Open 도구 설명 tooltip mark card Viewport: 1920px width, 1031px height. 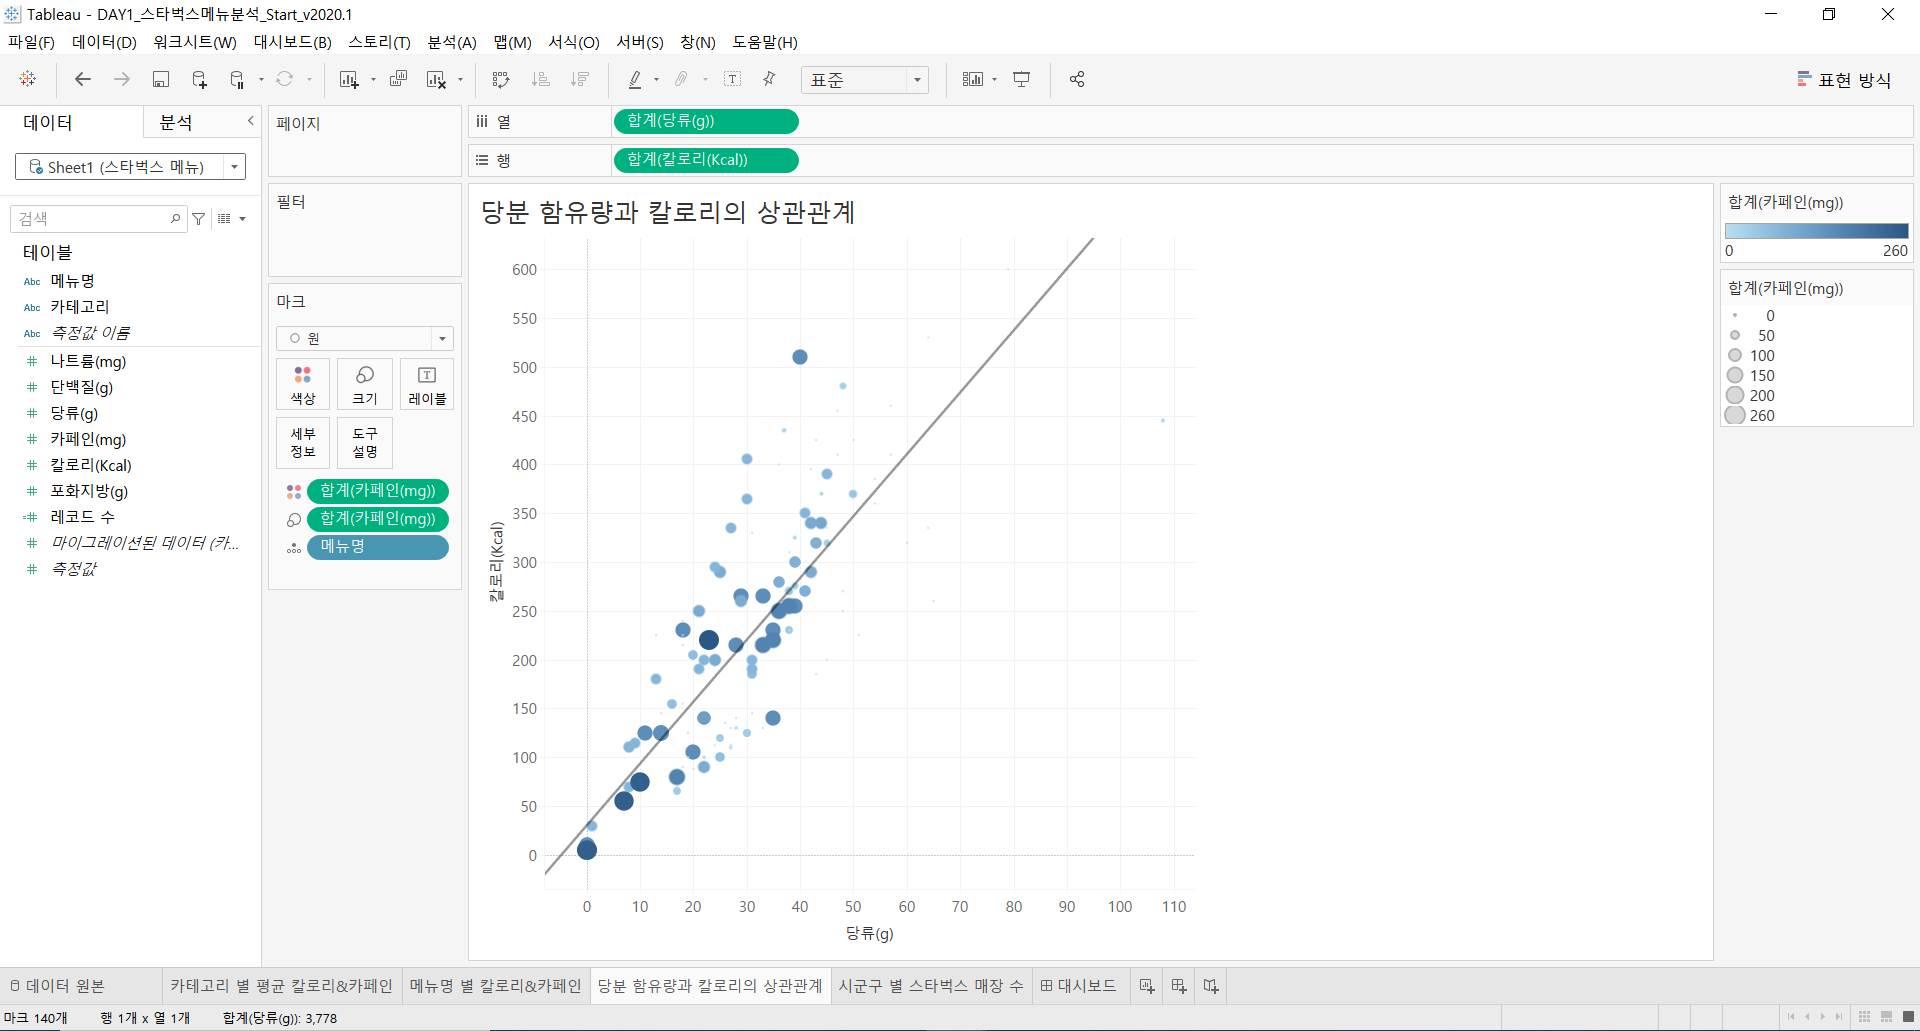(x=365, y=442)
